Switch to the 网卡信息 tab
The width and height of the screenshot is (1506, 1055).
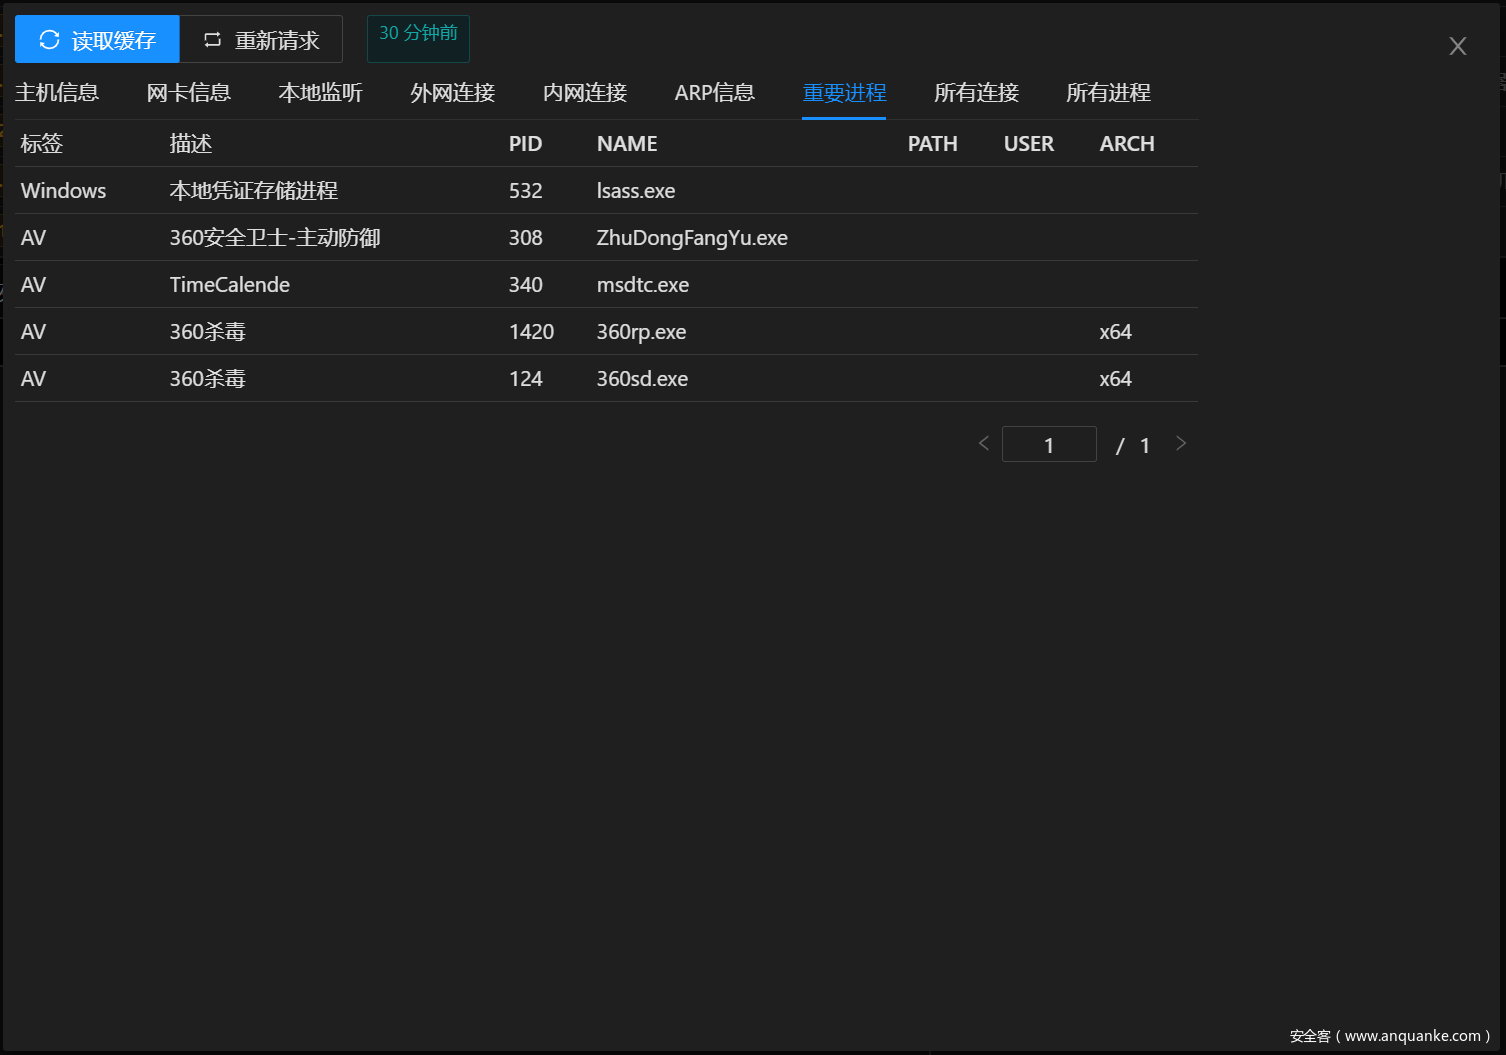(188, 93)
